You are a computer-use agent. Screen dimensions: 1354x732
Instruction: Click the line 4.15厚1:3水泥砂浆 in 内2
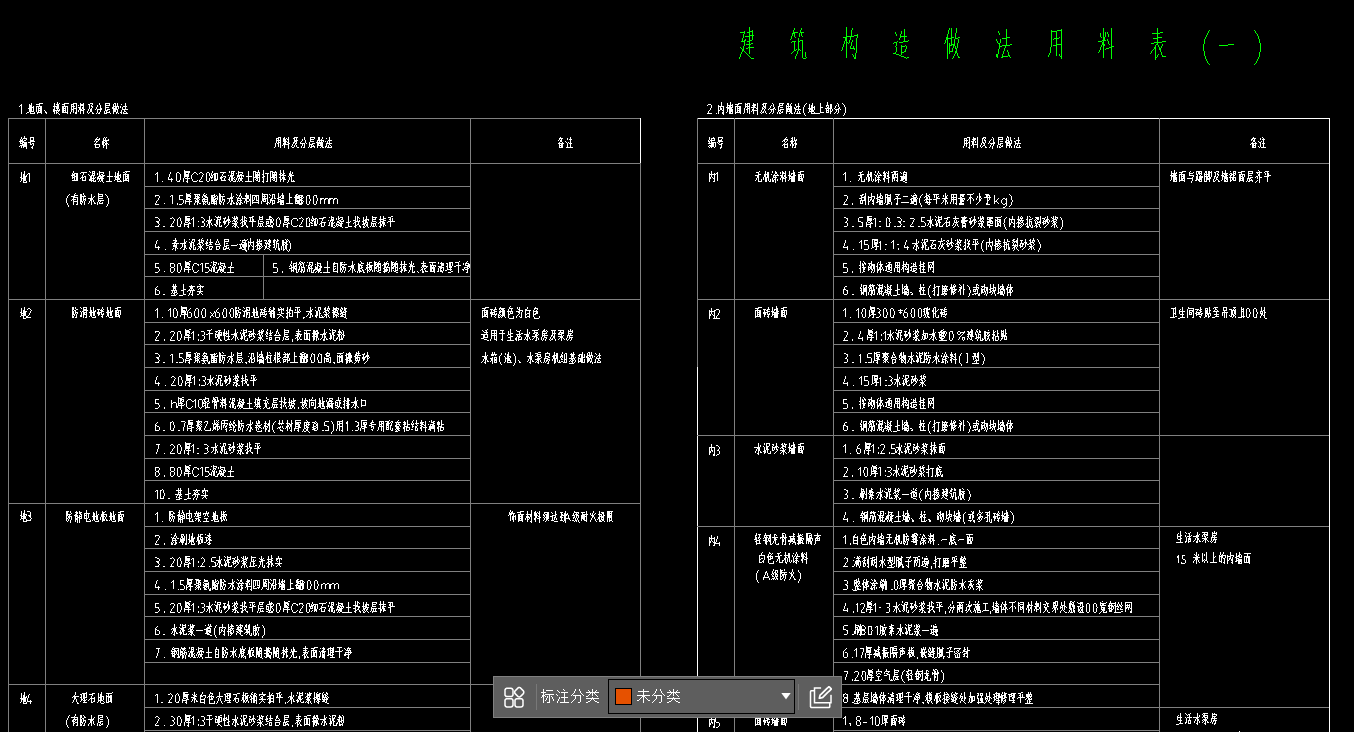click(x=884, y=381)
